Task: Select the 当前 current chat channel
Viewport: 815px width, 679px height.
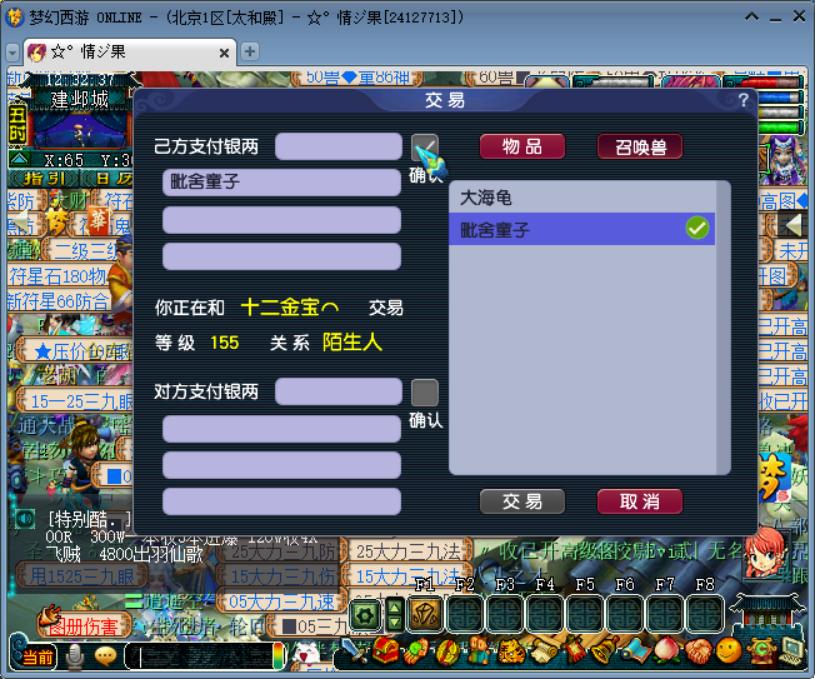Action: (x=37, y=657)
